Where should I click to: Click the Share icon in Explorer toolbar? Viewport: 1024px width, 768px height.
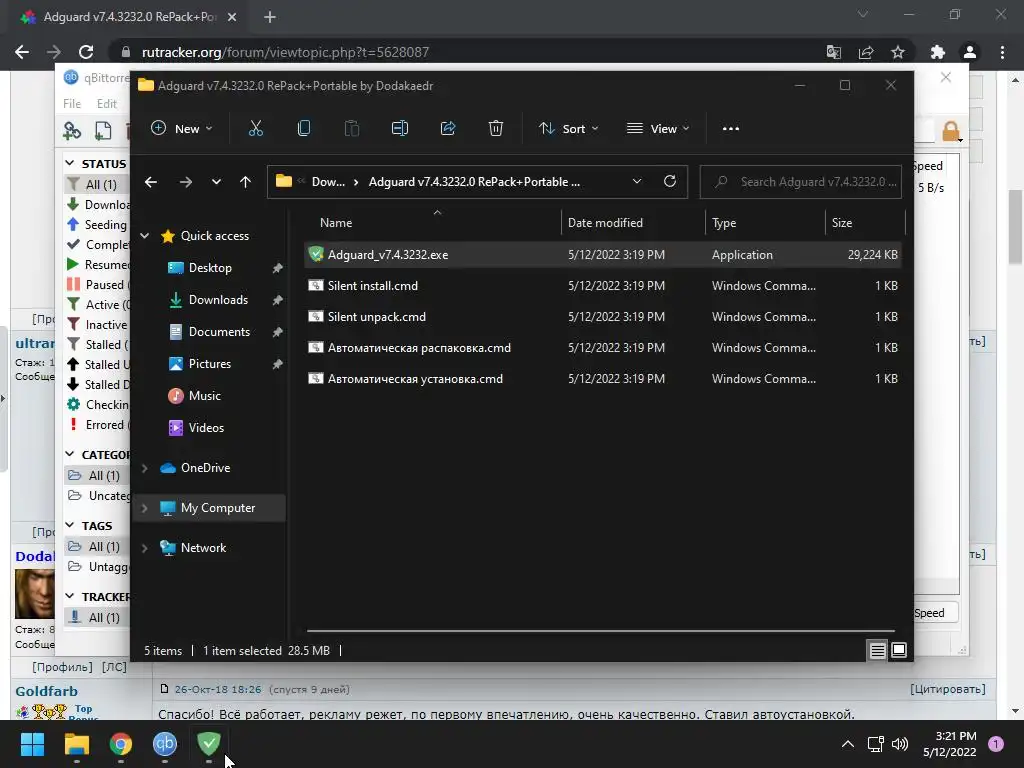pyautogui.click(x=448, y=129)
